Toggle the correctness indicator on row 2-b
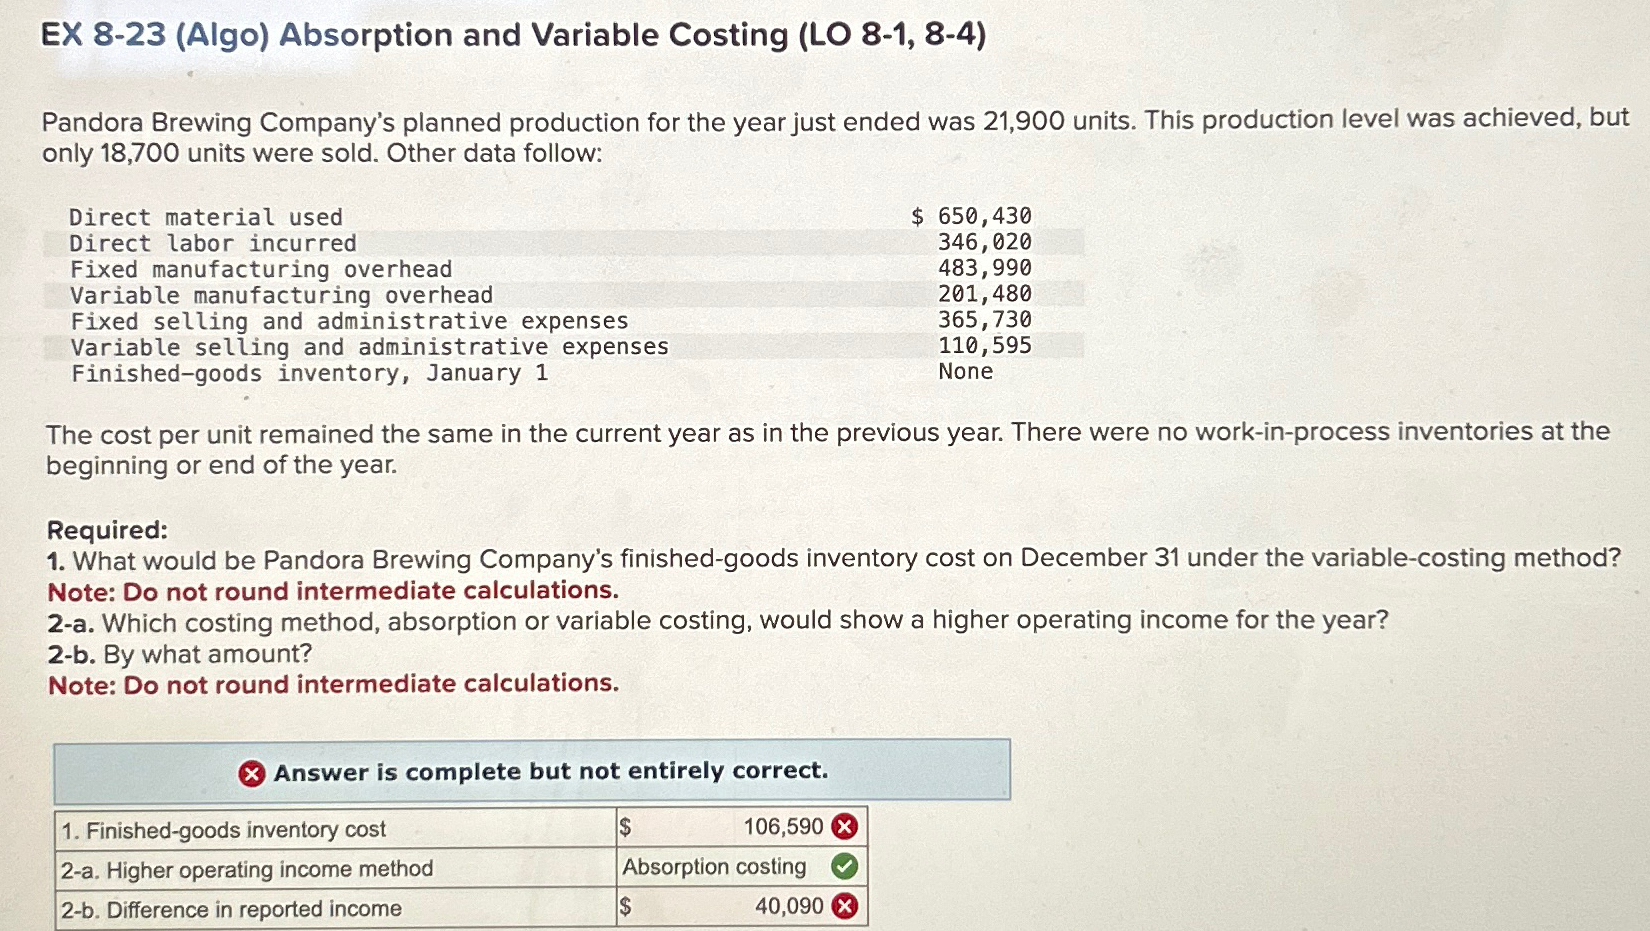This screenshot has width=1650, height=931. point(845,908)
